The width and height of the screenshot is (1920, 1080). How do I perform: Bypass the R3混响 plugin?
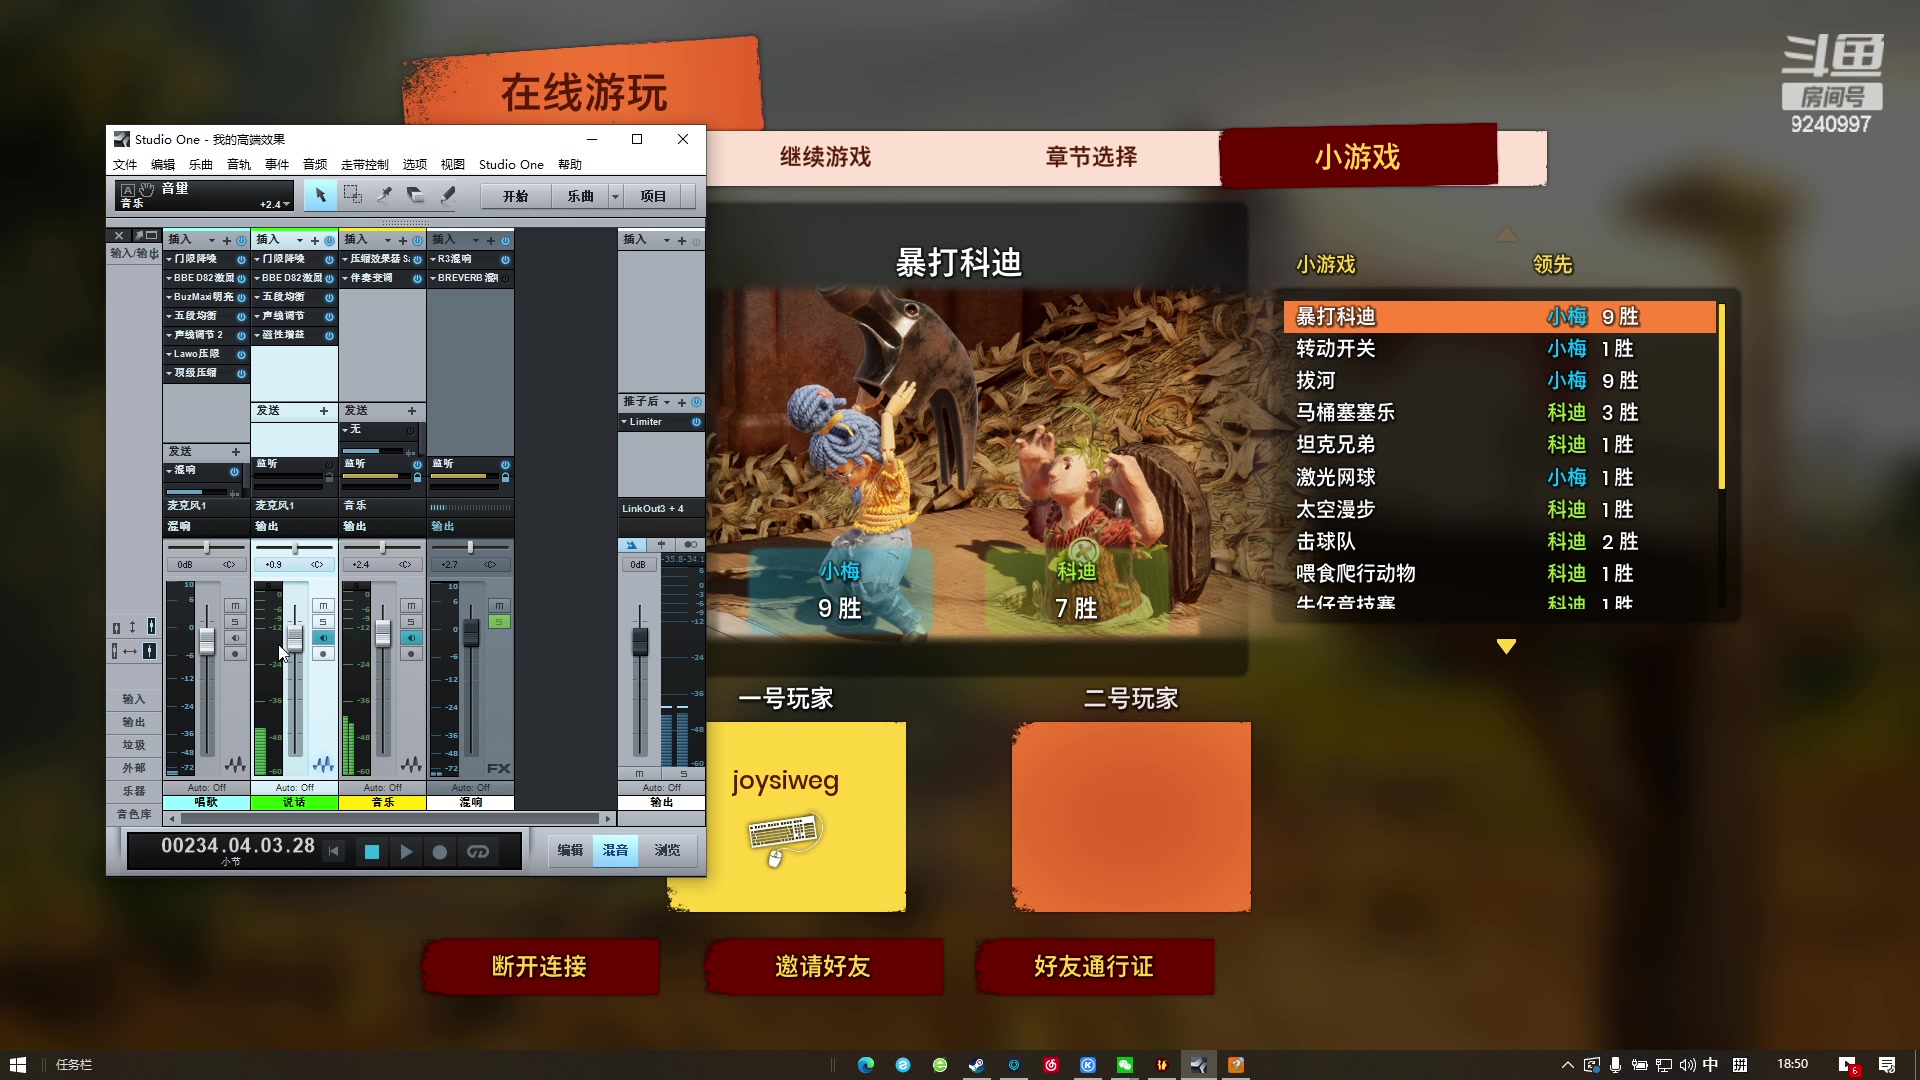coord(505,259)
